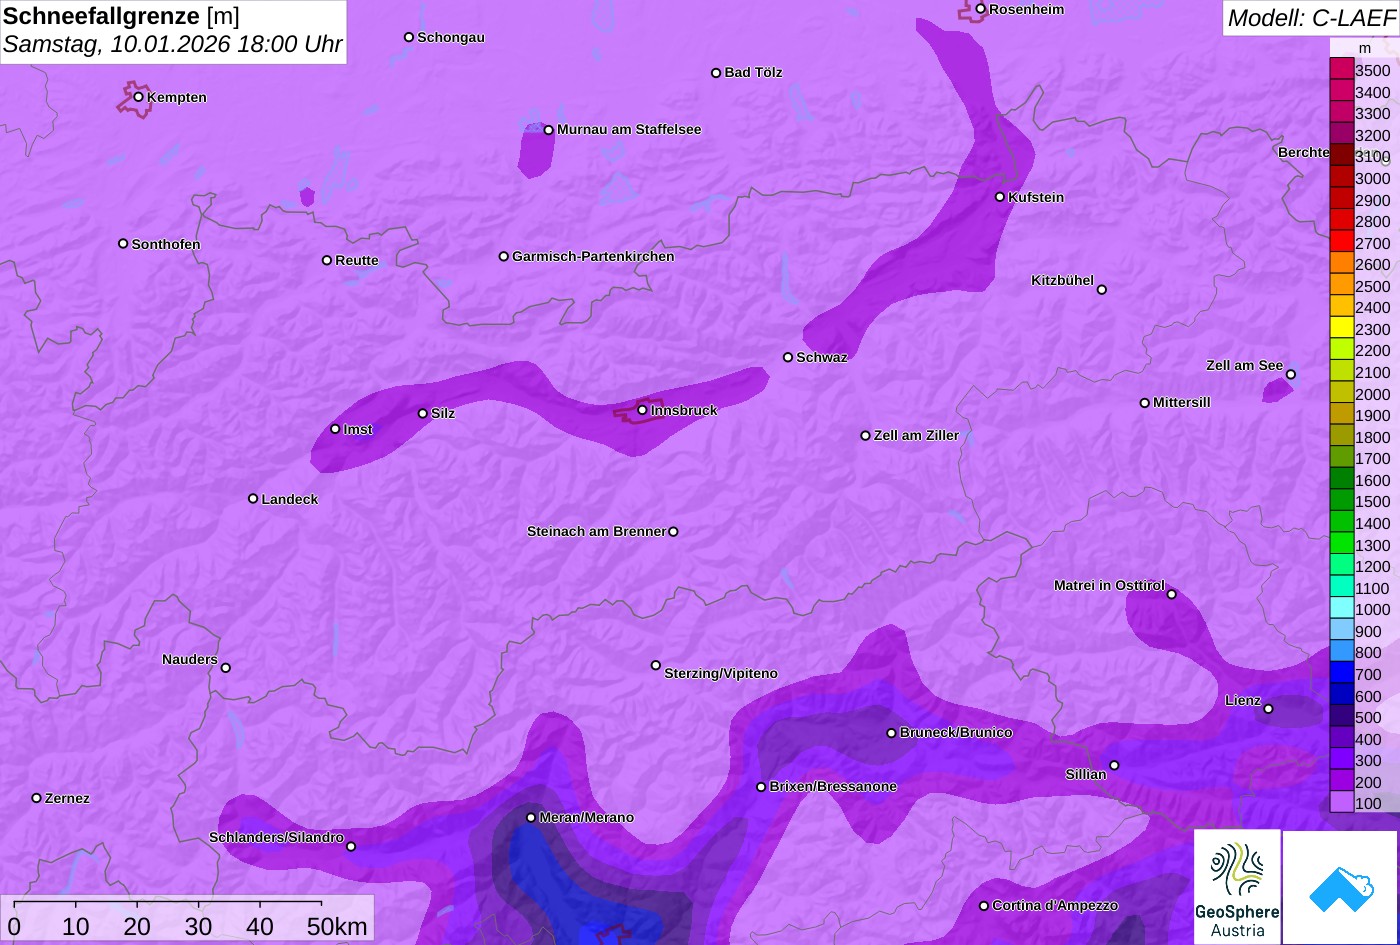This screenshot has height=945, width=1400.
Task: Pick the 3500 m legend color
Action: [x=1341, y=70]
